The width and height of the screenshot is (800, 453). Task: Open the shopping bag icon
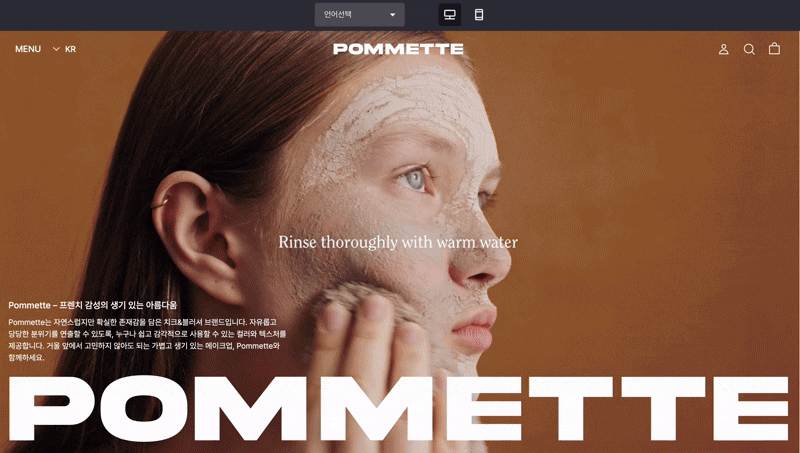click(774, 48)
